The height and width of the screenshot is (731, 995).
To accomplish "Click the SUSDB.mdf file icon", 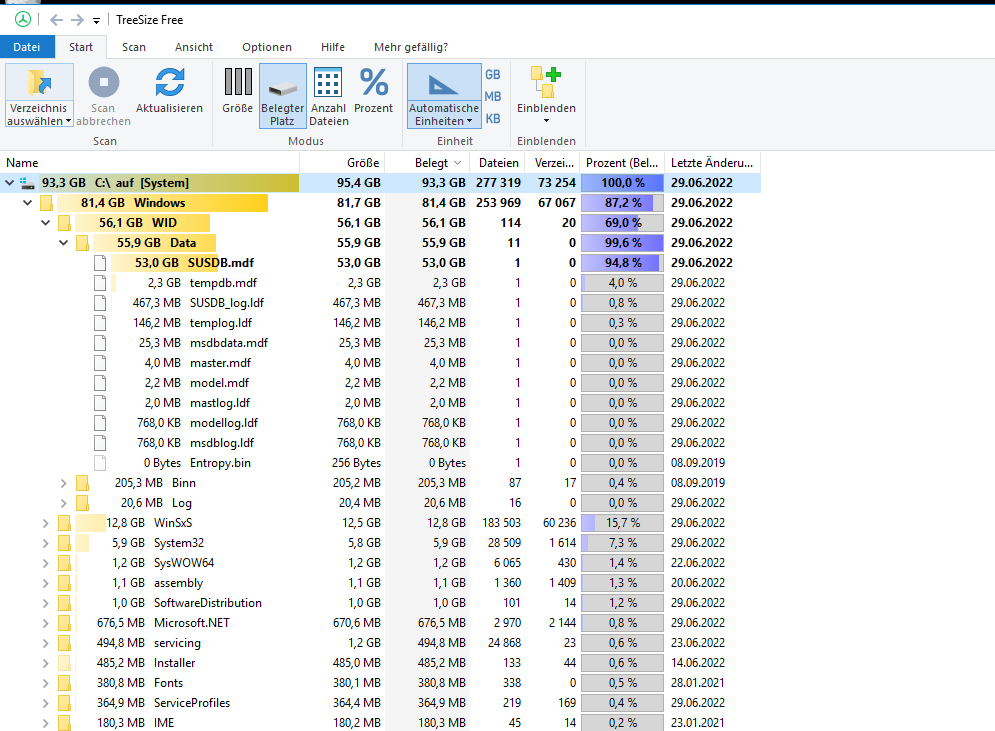I will pos(100,263).
